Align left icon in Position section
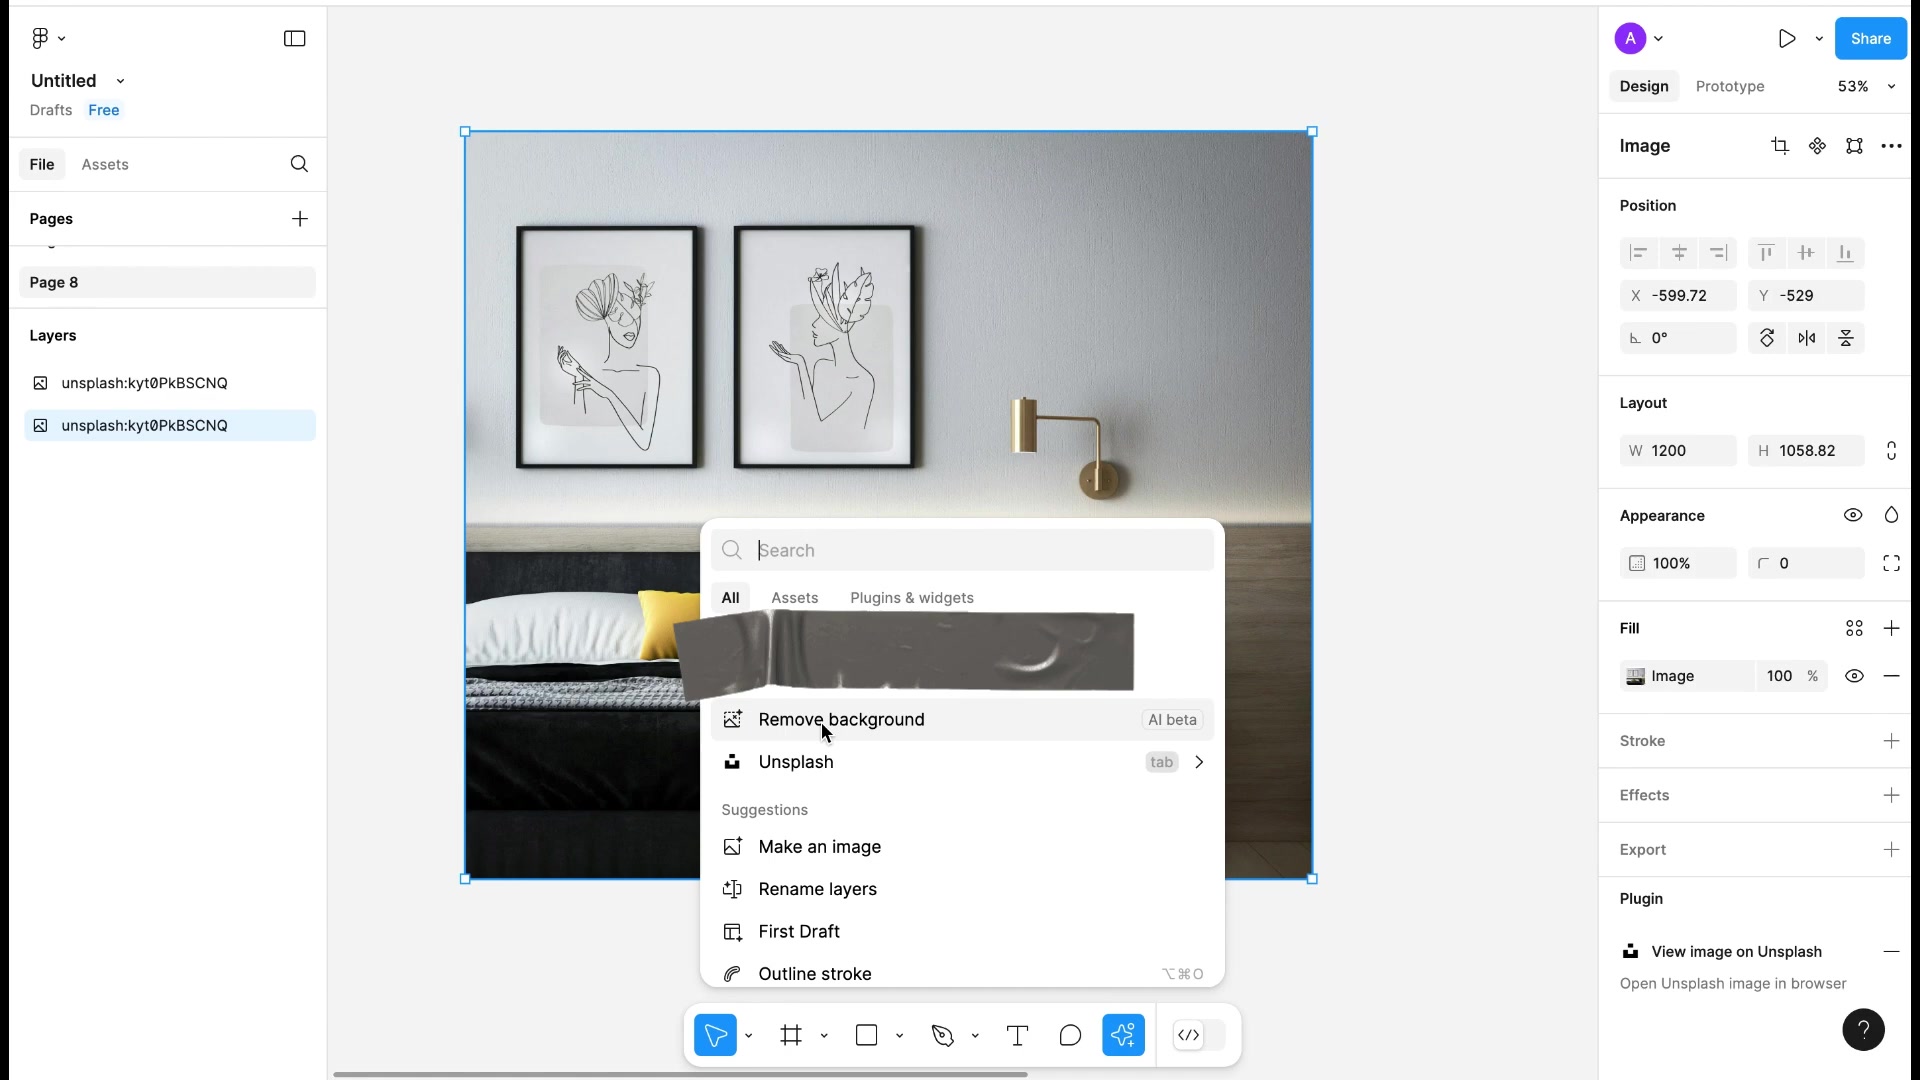 1638,253
